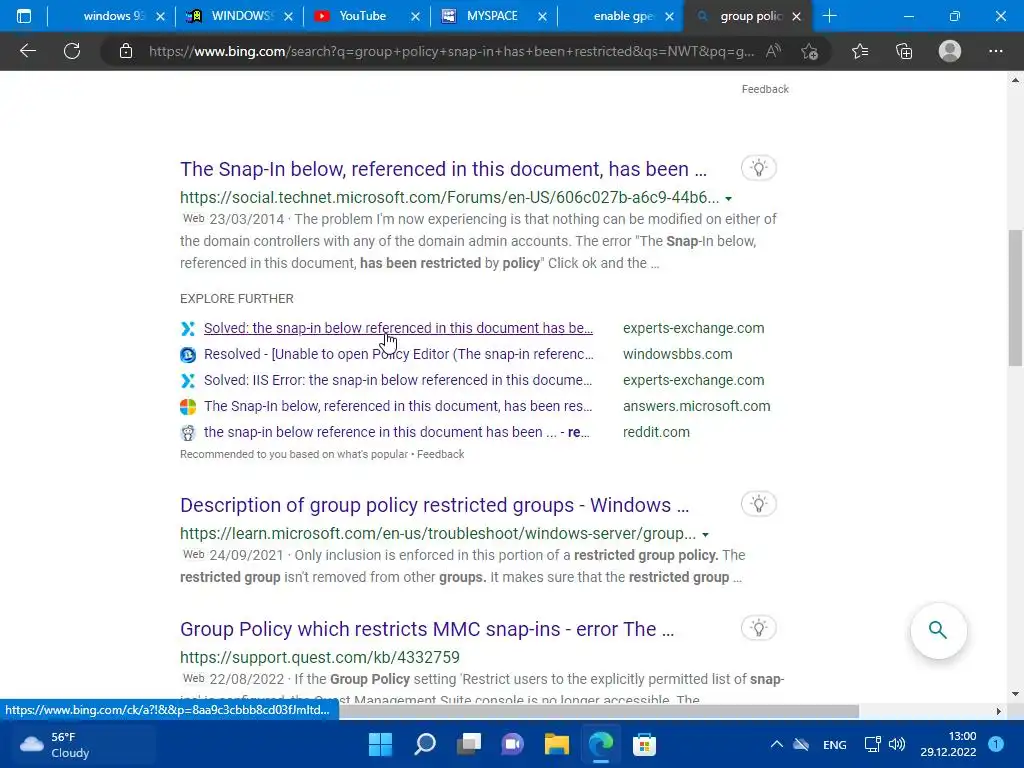1024x768 pixels.
Task: Open taskbar Search
Action: coord(424,744)
